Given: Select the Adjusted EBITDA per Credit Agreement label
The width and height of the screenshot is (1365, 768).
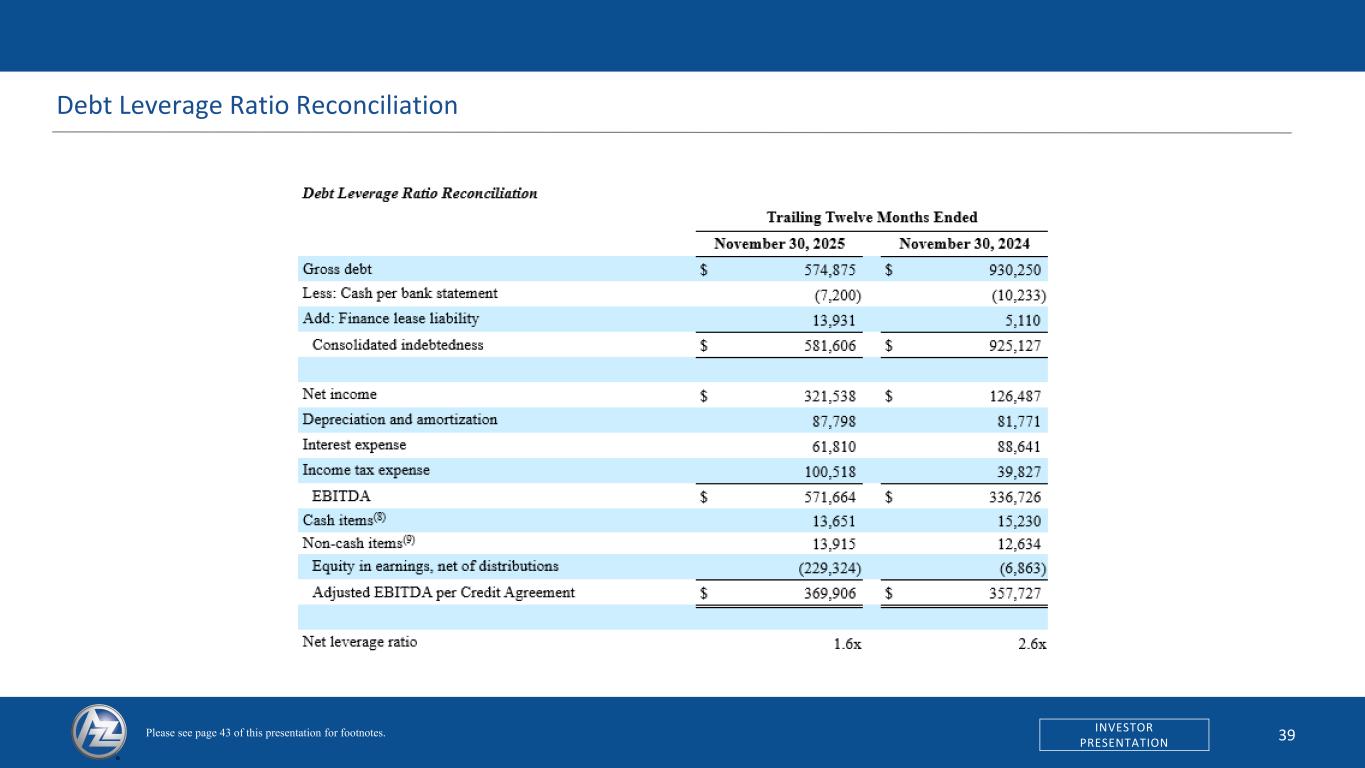Looking at the screenshot, I should [x=443, y=593].
